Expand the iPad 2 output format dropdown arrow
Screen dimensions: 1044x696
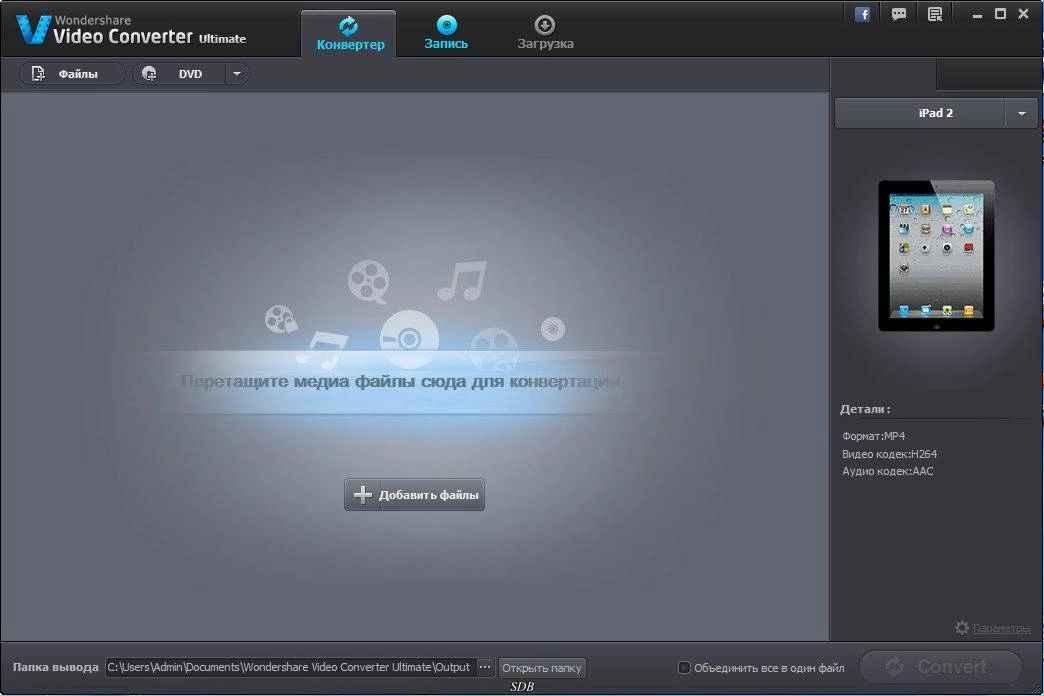pyautogui.click(x=1021, y=113)
